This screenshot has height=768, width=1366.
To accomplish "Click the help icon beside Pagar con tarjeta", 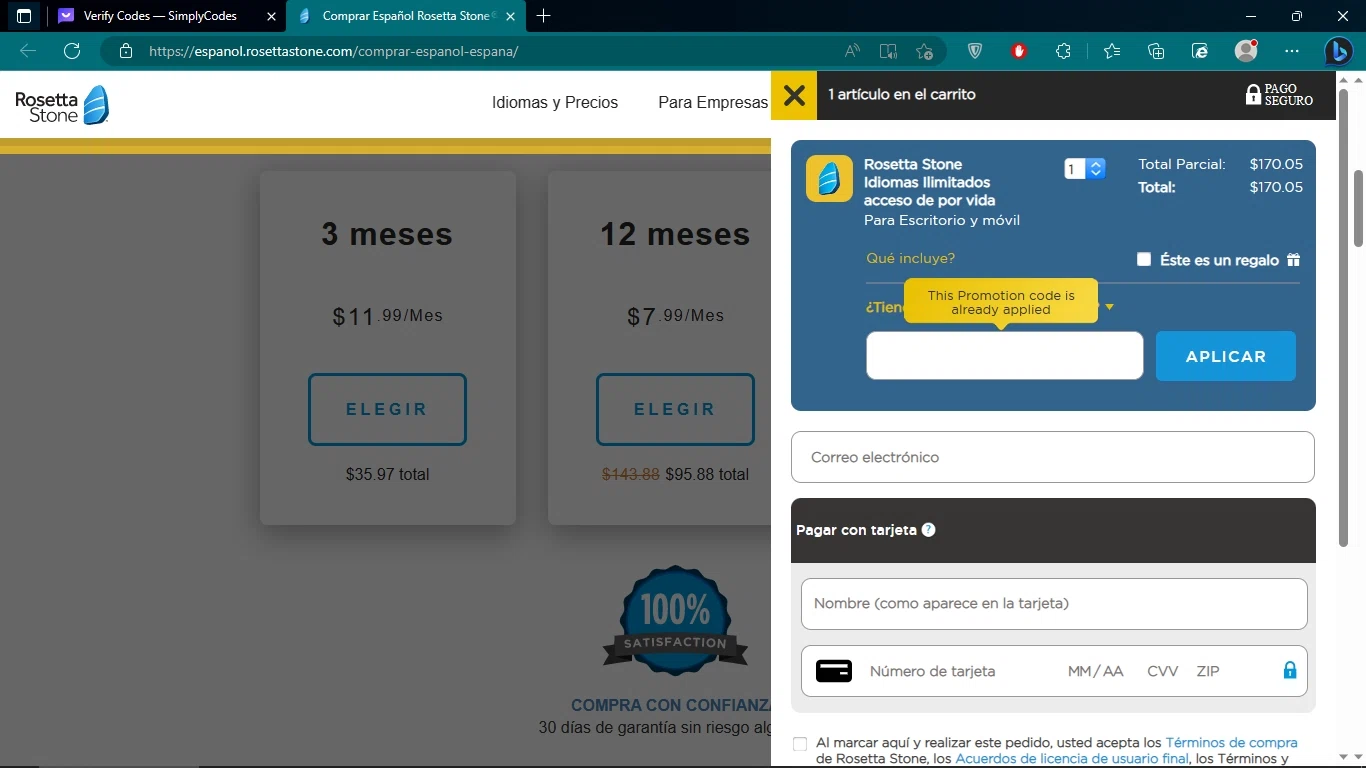I will coord(928,530).
